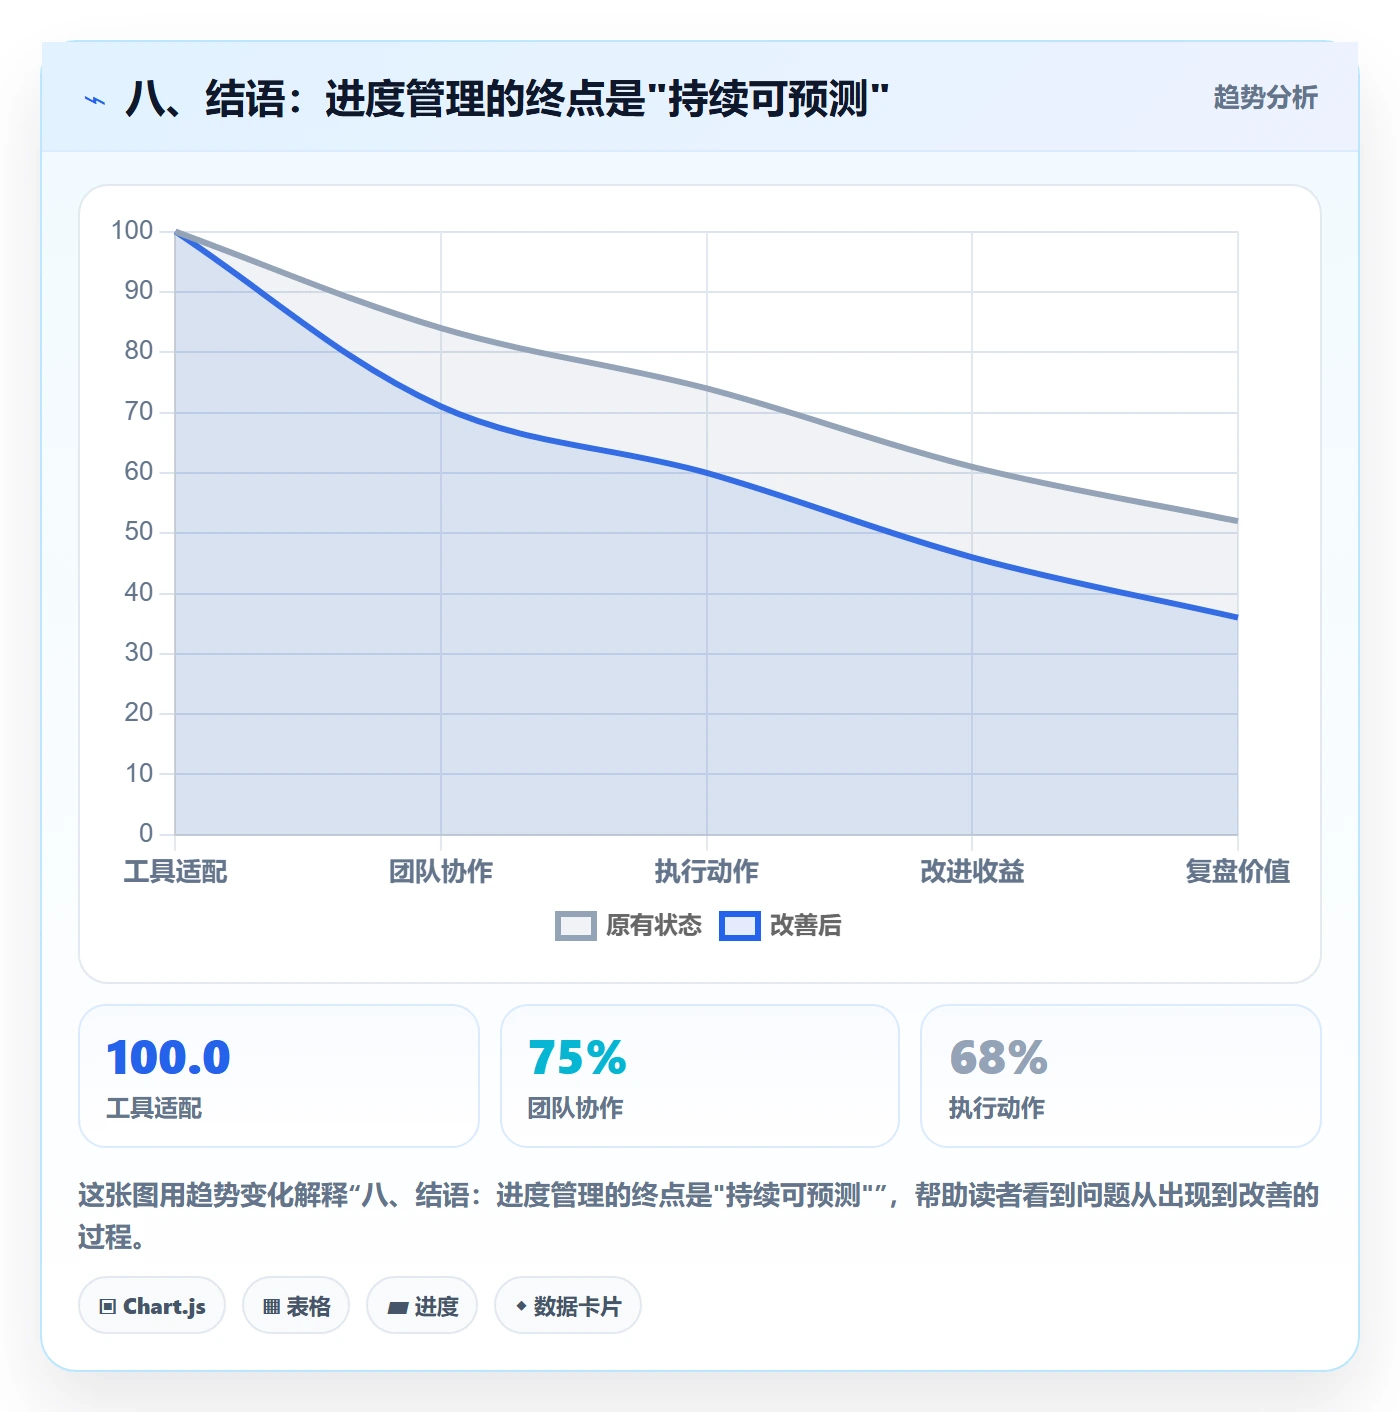Select the Chart.js tag
Viewport: 1400px width, 1412px height.
pyautogui.click(x=152, y=1306)
